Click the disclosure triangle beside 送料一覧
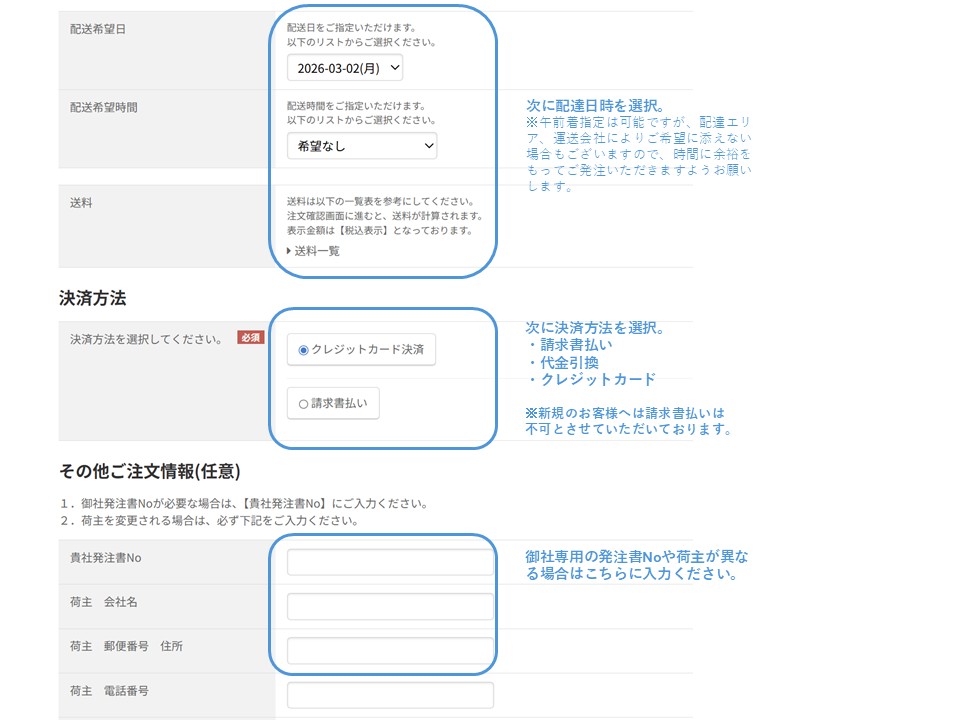Image resolution: width=960 pixels, height=720 pixels. click(x=290, y=251)
